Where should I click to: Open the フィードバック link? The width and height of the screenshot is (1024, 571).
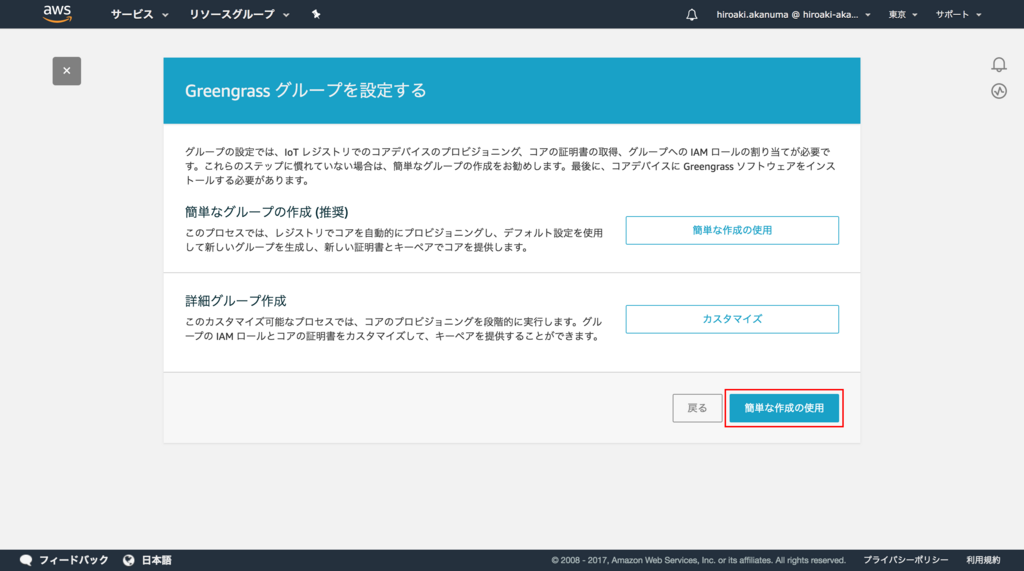(x=74, y=560)
